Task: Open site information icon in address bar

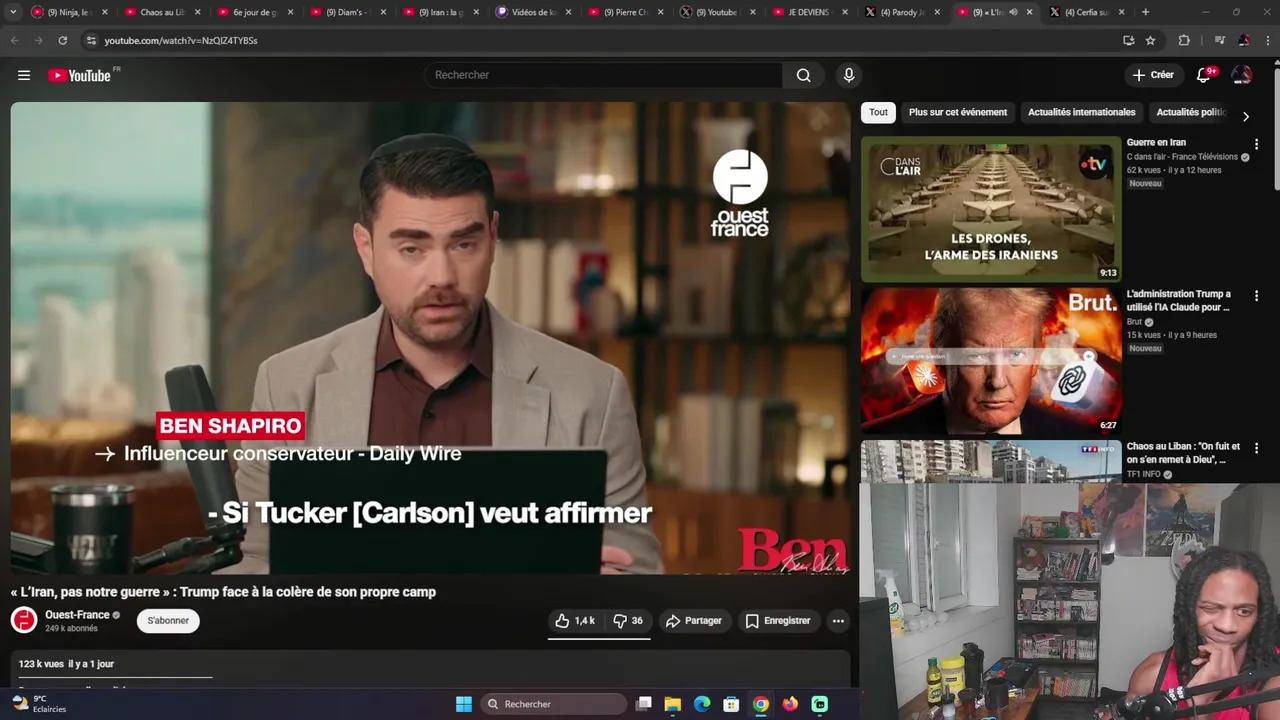Action: [x=91, y=40]
